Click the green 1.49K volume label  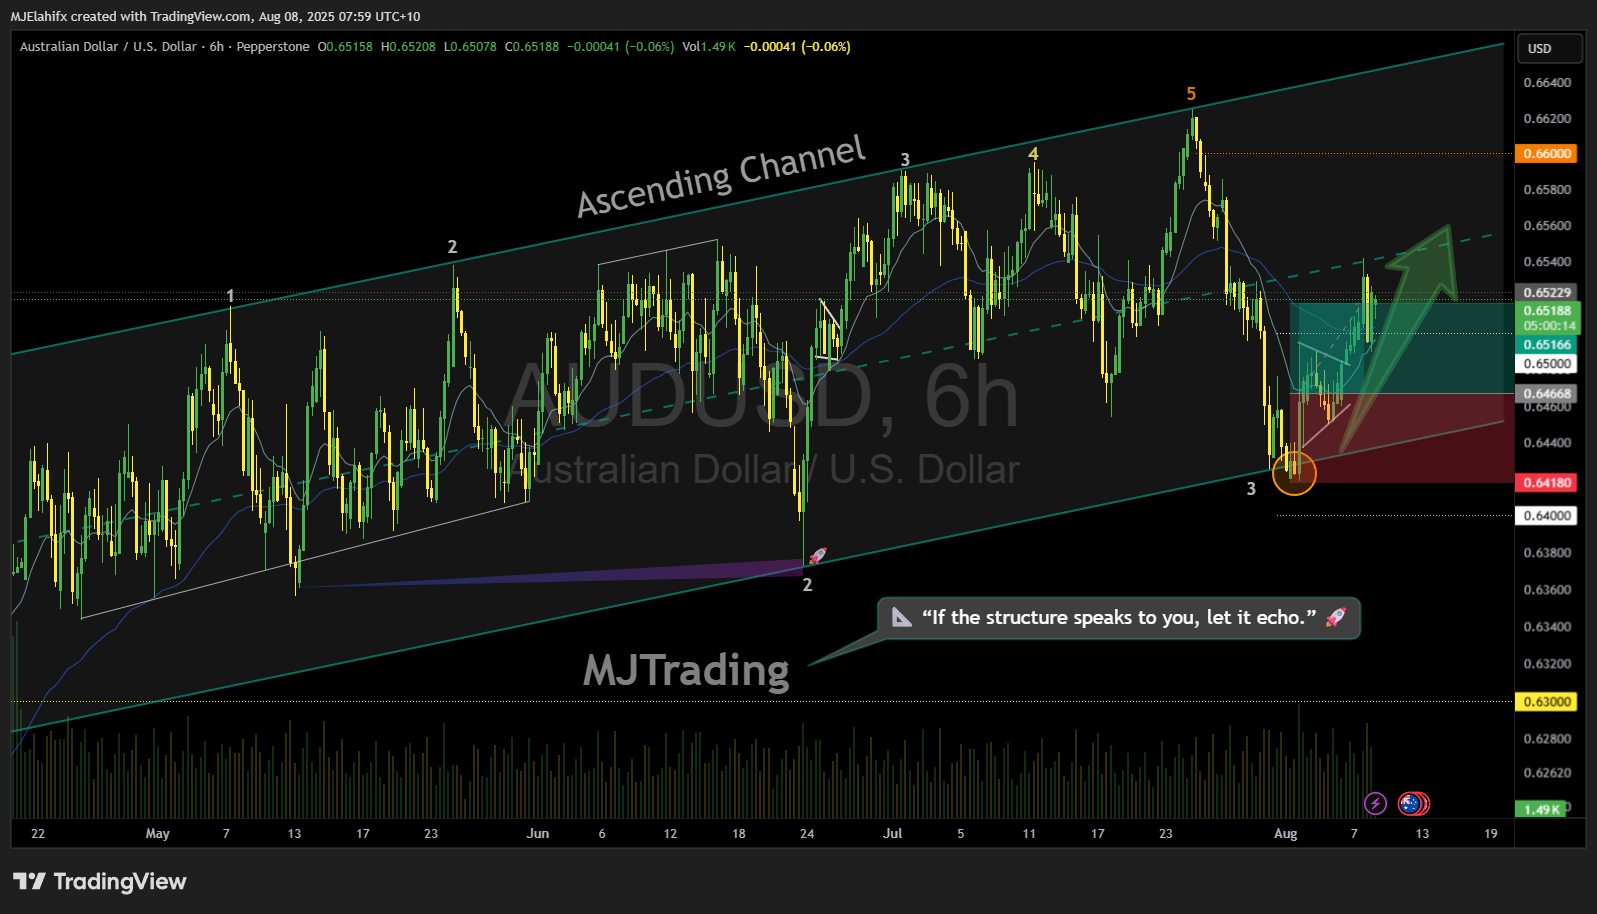coord(1541,809)
